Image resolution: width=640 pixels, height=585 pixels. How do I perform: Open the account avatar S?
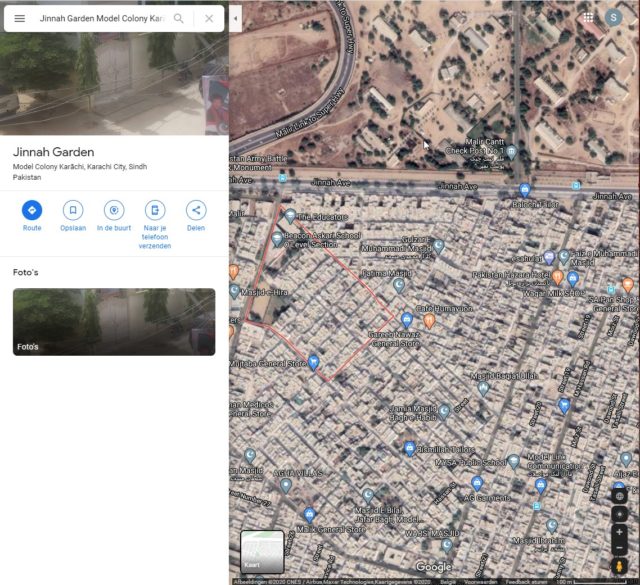[613, 18]
